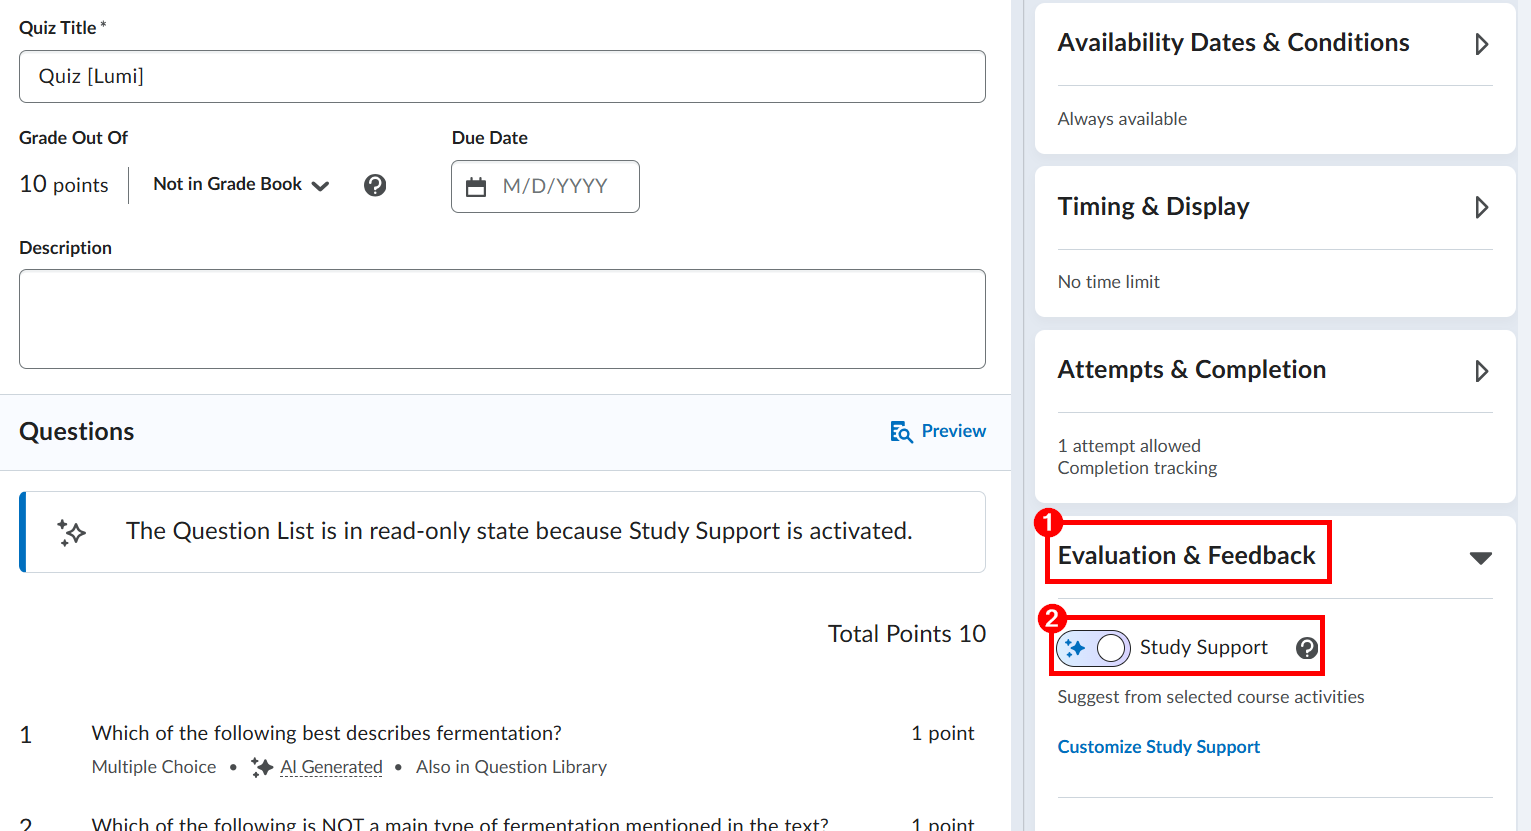
Task: Click the AI Generated sparkle icon
Action: 262,767
